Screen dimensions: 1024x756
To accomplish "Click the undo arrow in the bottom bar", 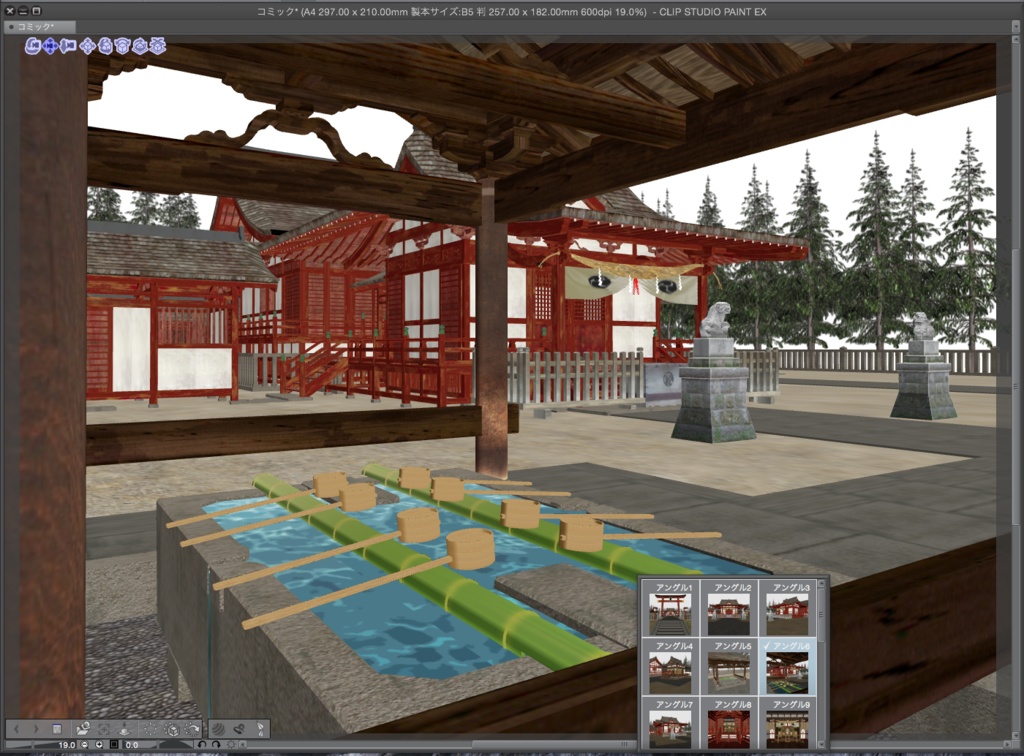I will 203,744.
